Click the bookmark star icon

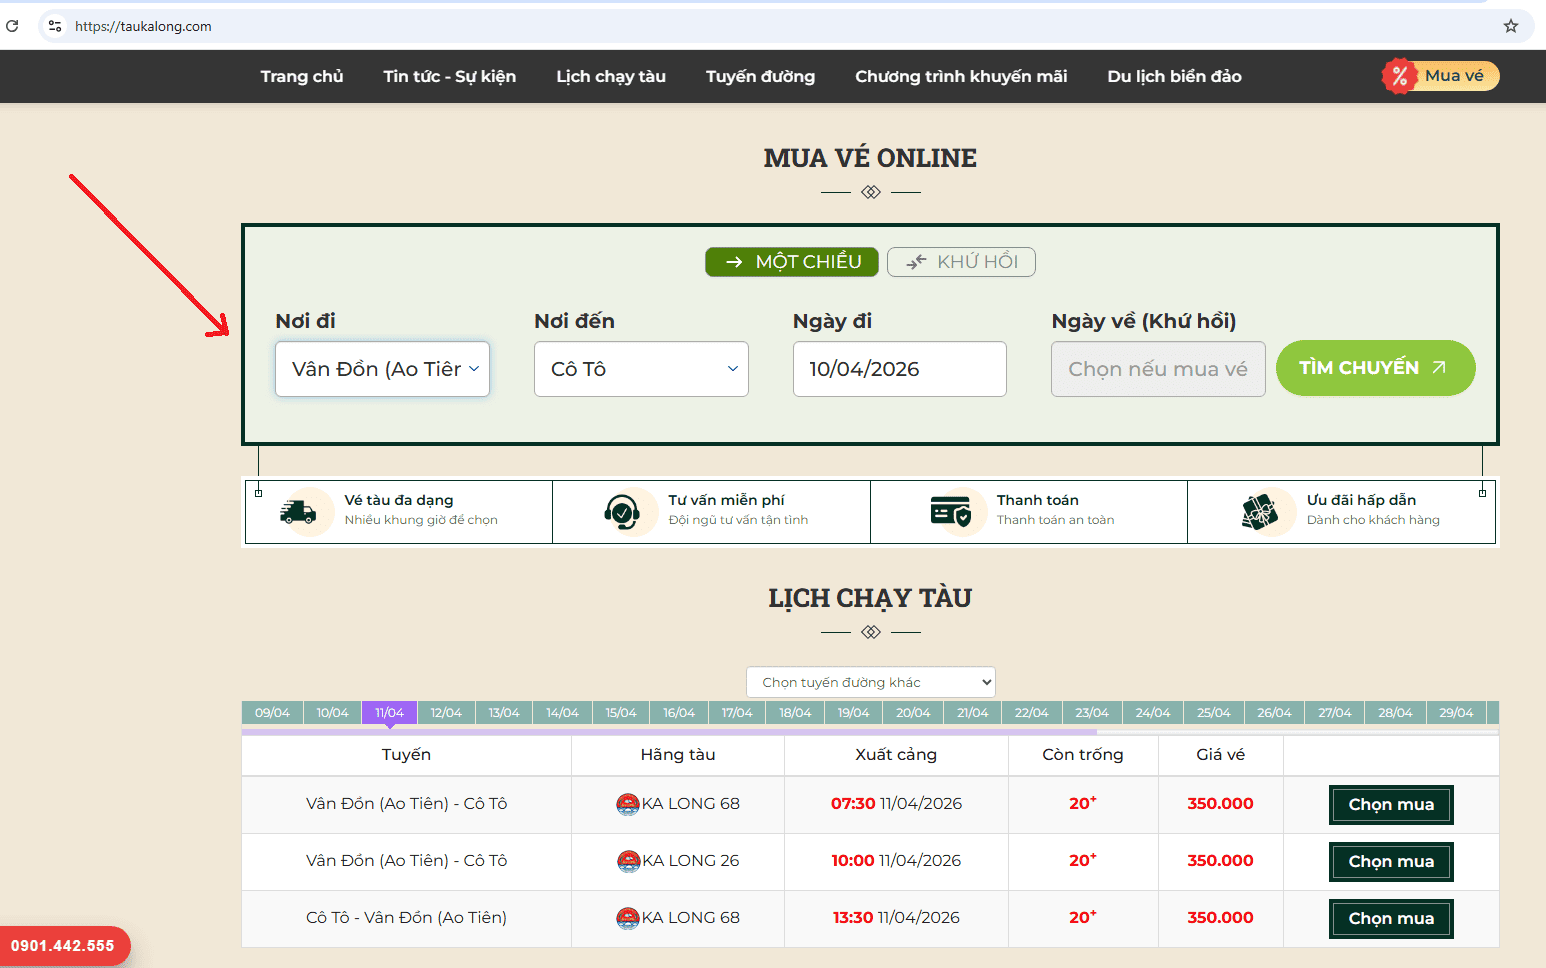(1510, 26)
